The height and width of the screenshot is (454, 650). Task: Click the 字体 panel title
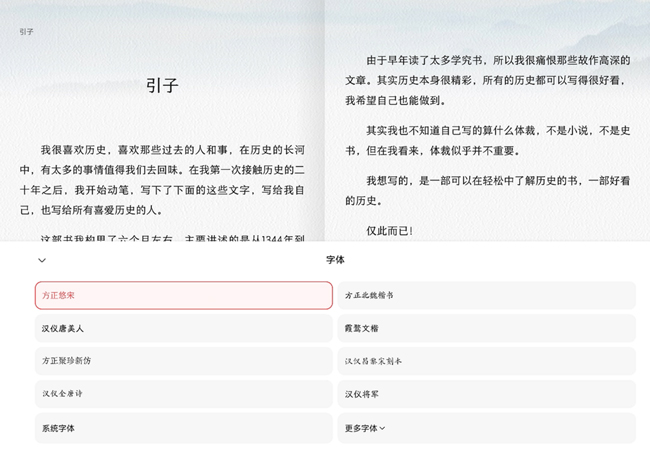[335, 260]
